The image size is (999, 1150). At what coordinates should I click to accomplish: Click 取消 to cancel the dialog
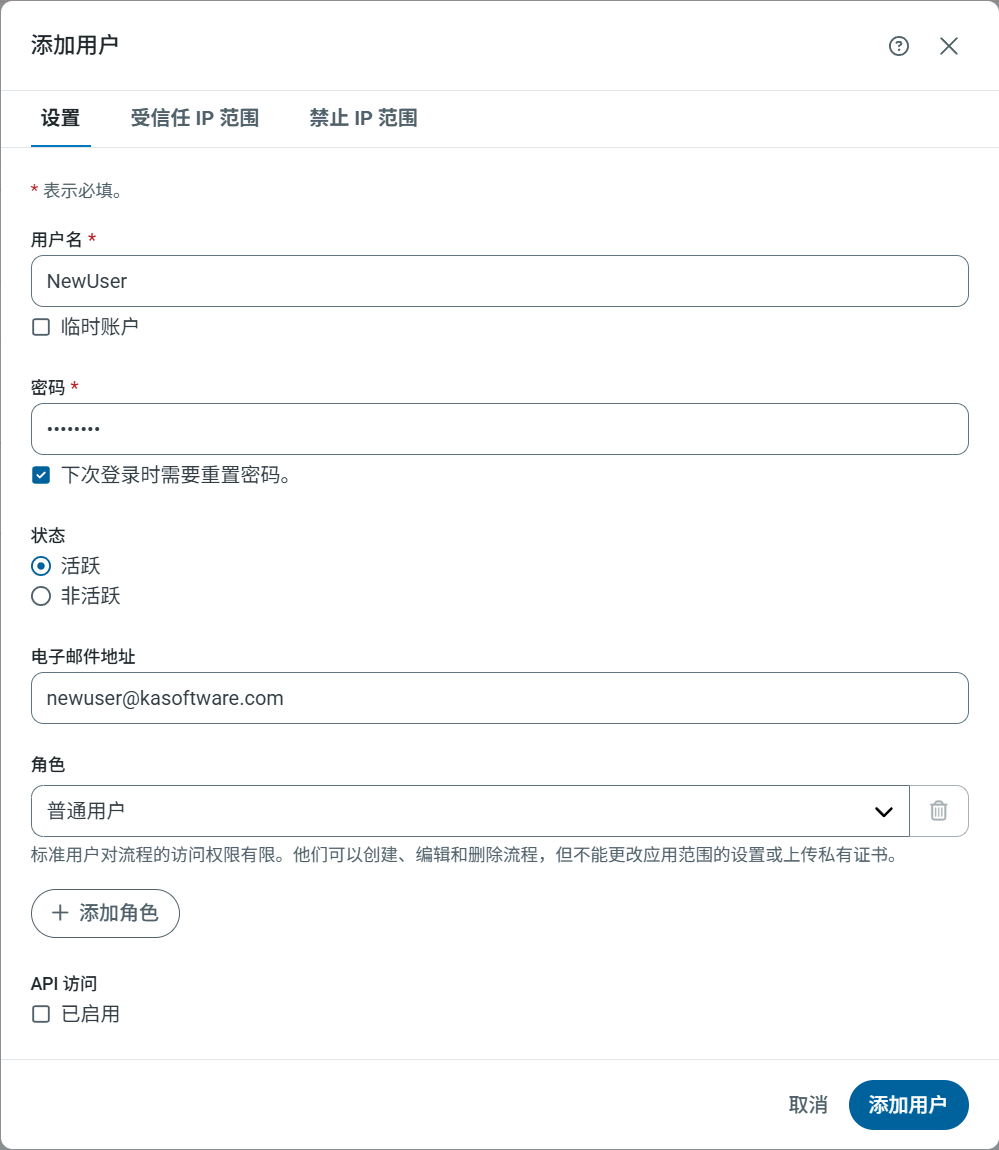pos(808,1105)
